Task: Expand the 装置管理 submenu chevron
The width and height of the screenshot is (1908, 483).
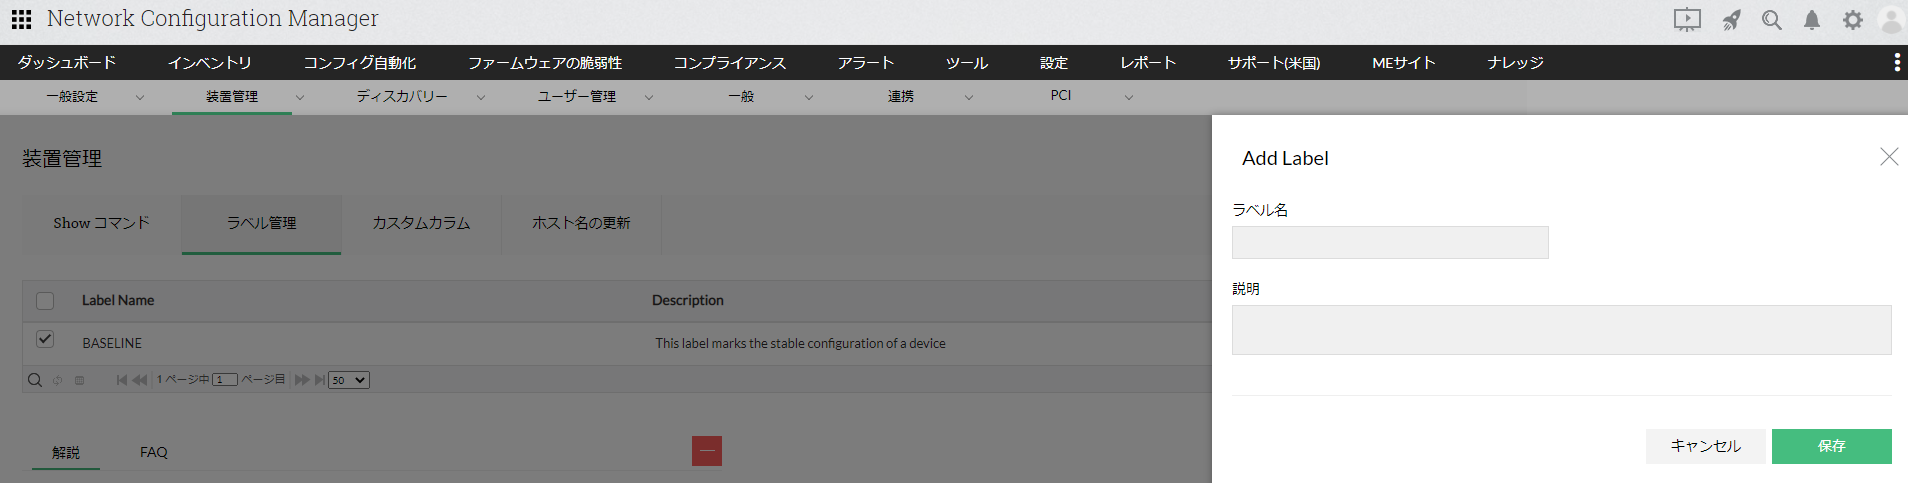Action: 300,97
